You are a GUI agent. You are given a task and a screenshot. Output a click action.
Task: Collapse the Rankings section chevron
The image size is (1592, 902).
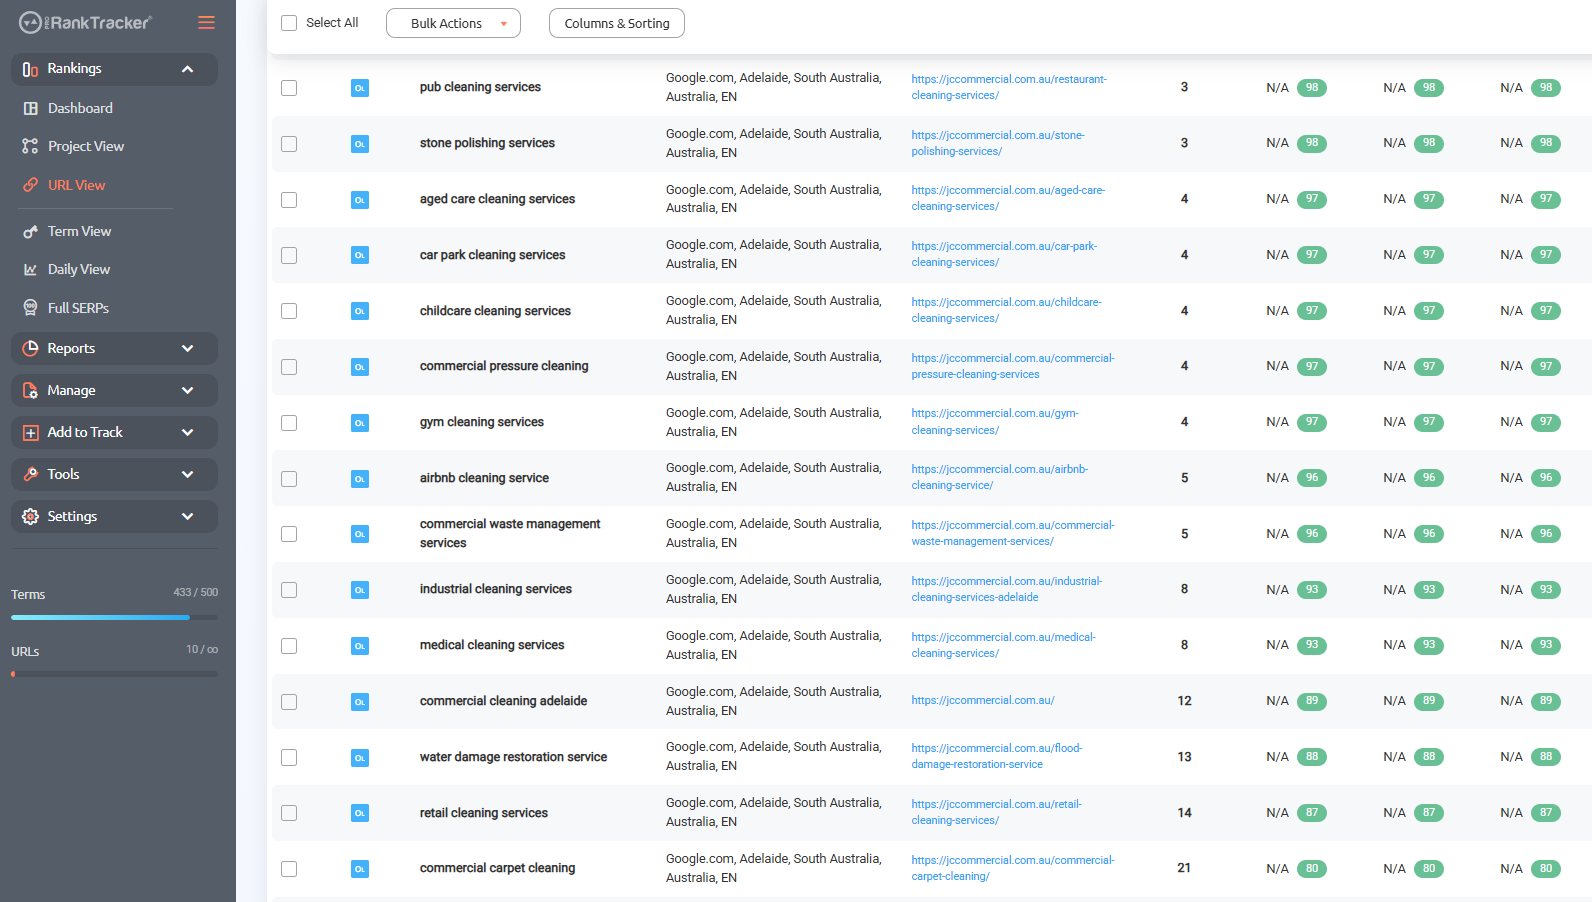point(187,69)
